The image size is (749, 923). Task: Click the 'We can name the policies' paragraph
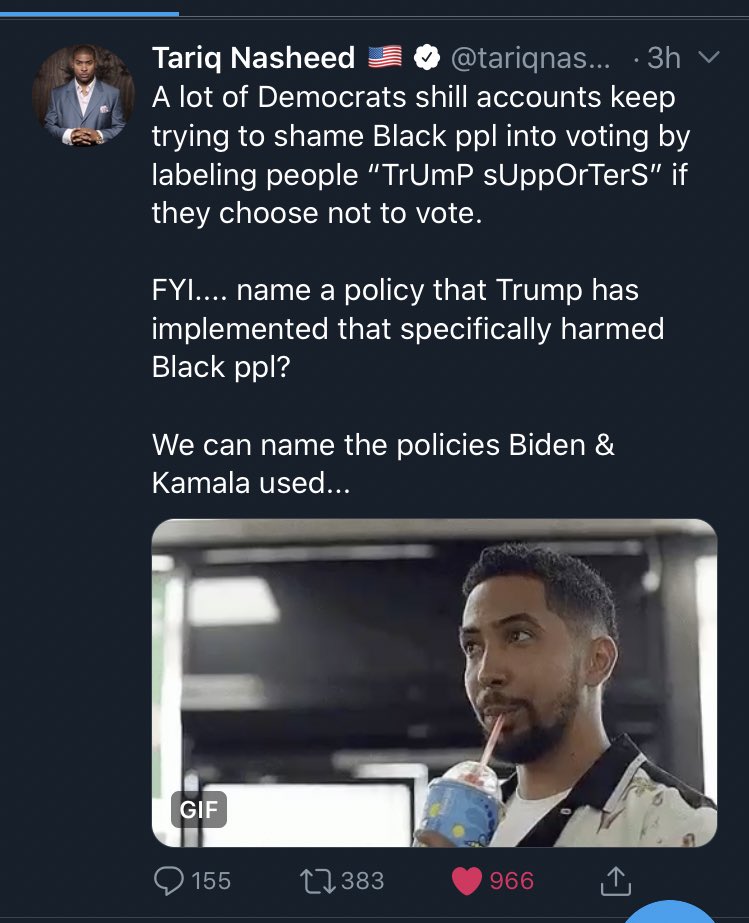click(383, 464)
